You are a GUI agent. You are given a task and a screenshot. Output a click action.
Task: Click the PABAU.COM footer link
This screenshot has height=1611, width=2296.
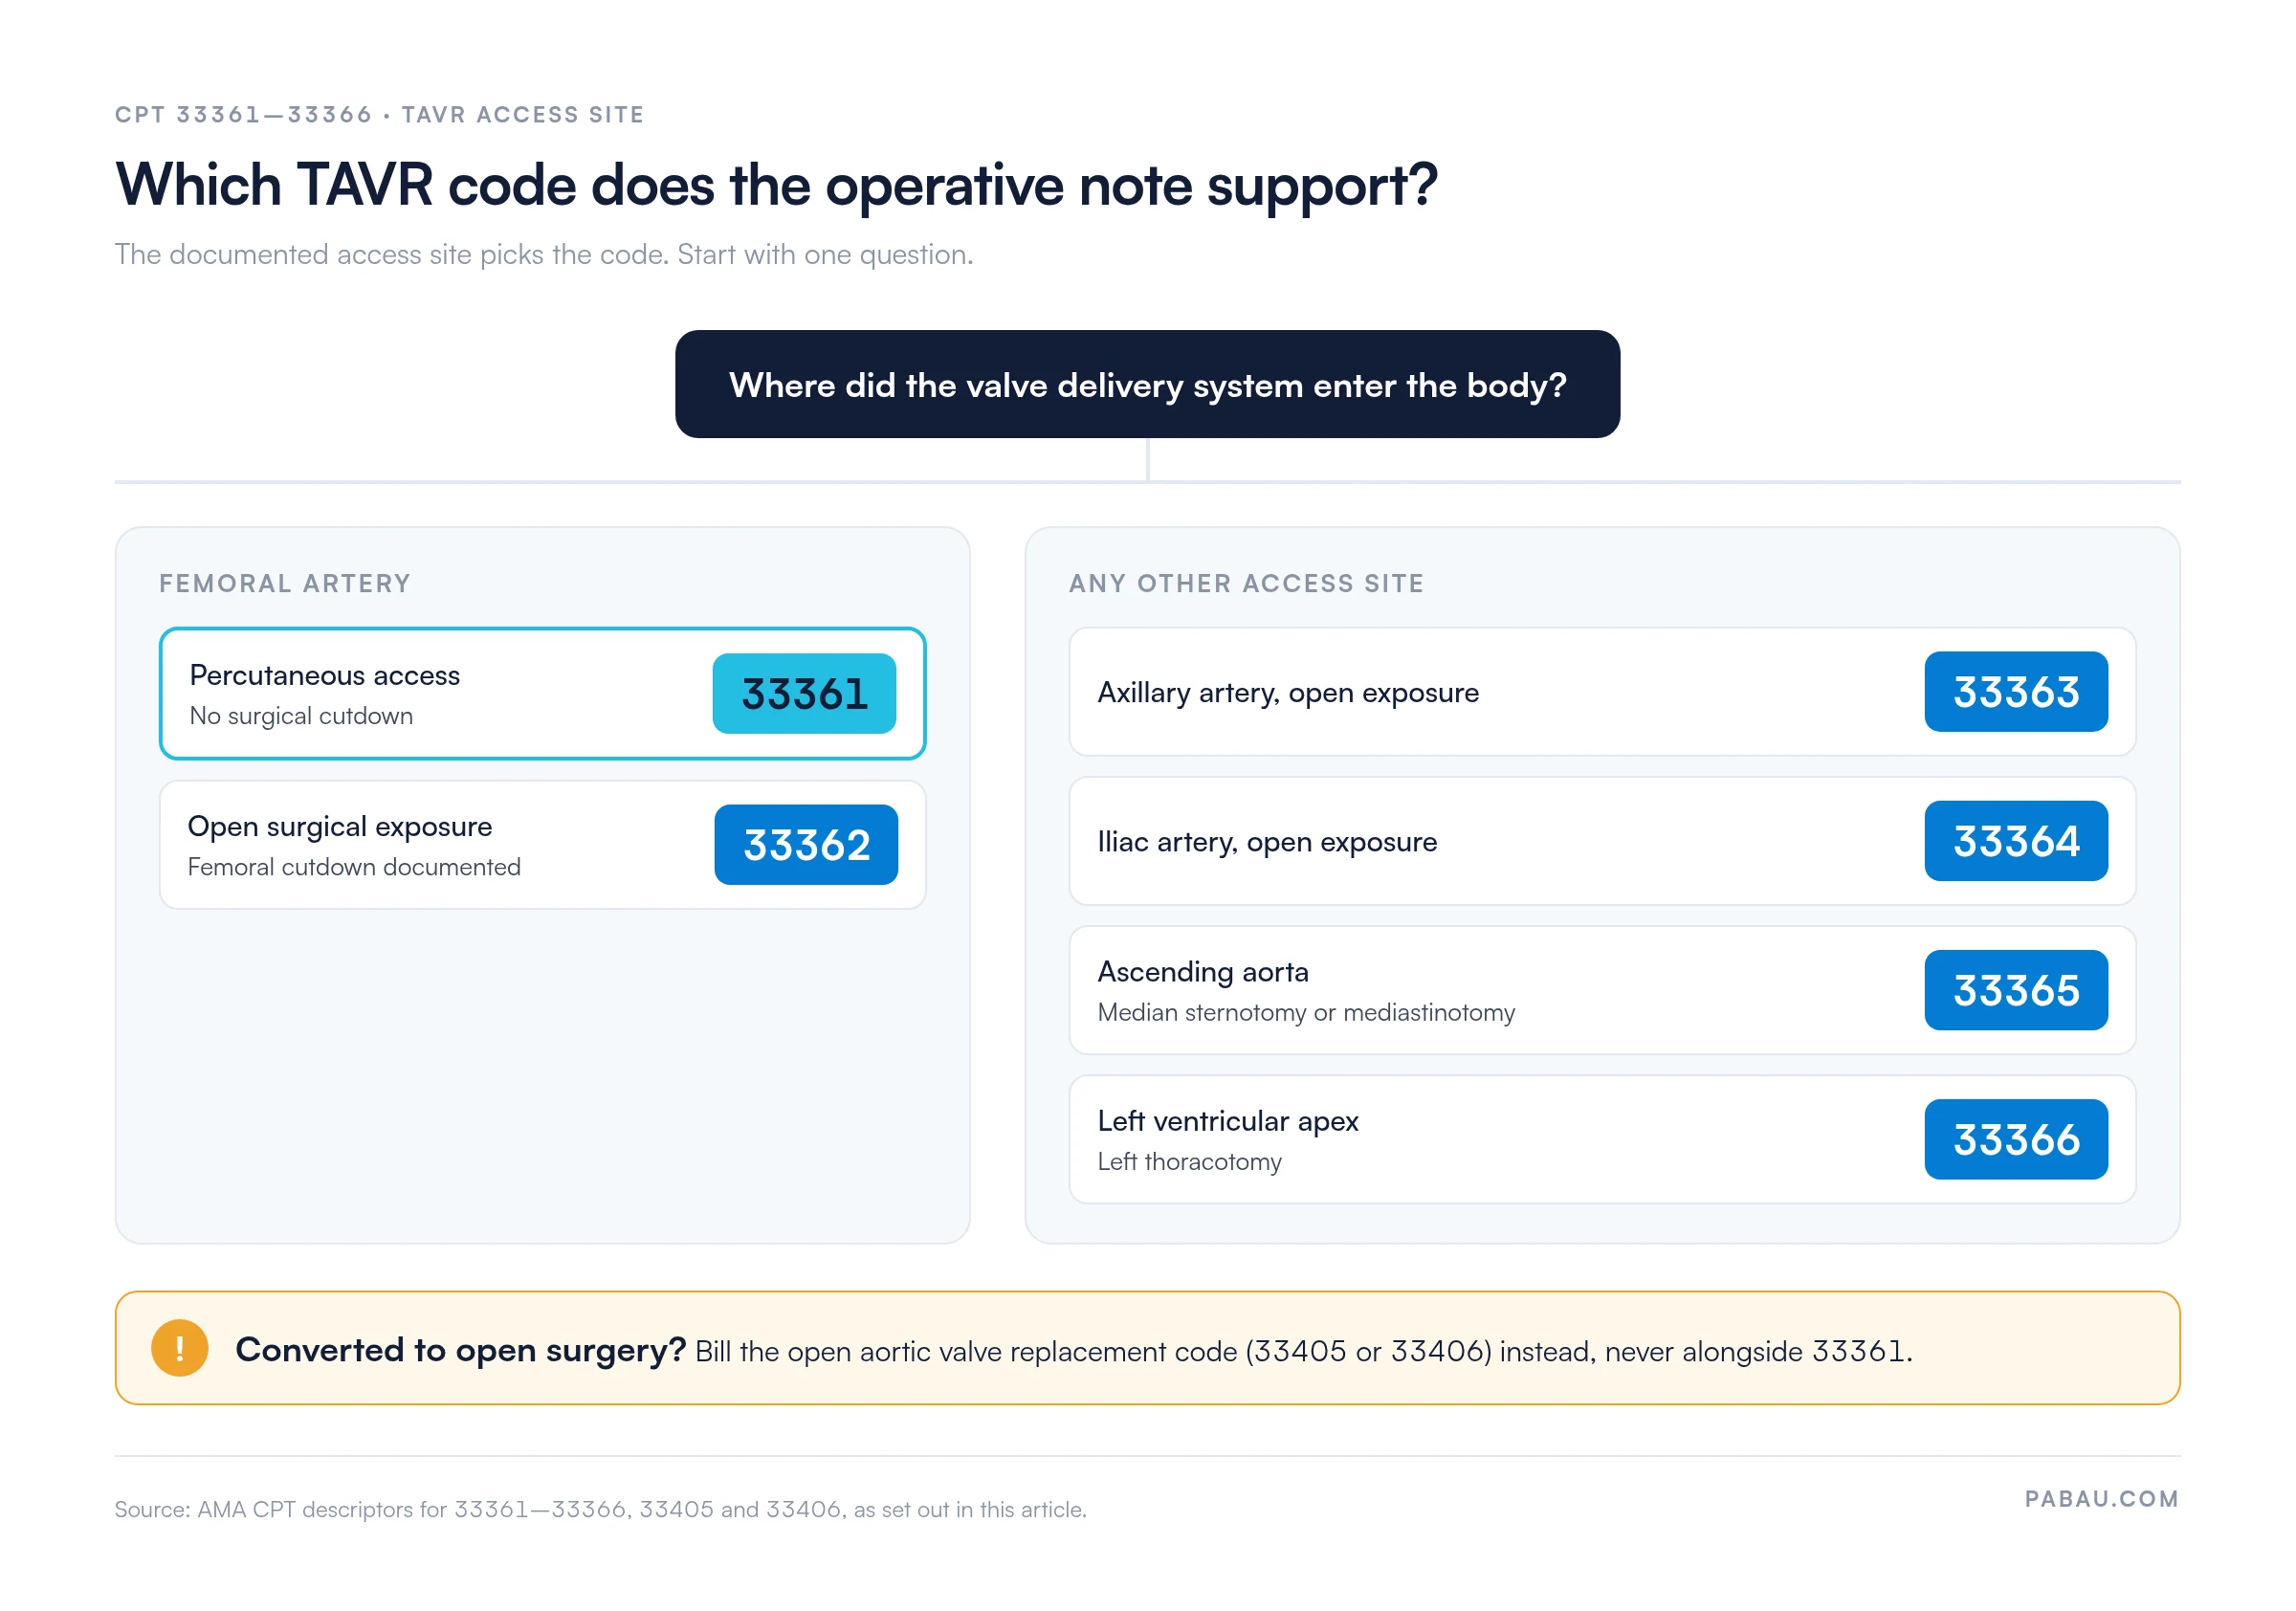(x=2101, y=1498)
